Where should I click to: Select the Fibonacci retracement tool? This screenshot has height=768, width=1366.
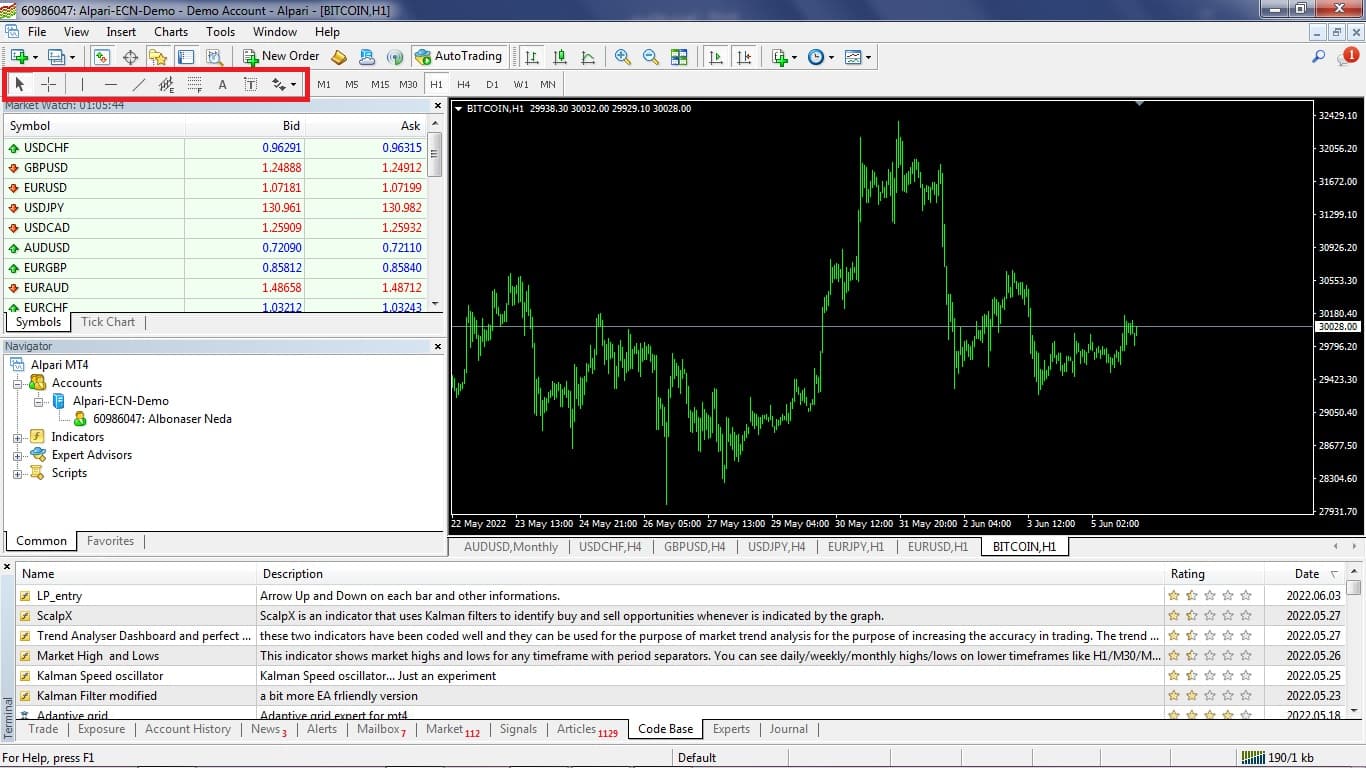[x=194, y=85]
